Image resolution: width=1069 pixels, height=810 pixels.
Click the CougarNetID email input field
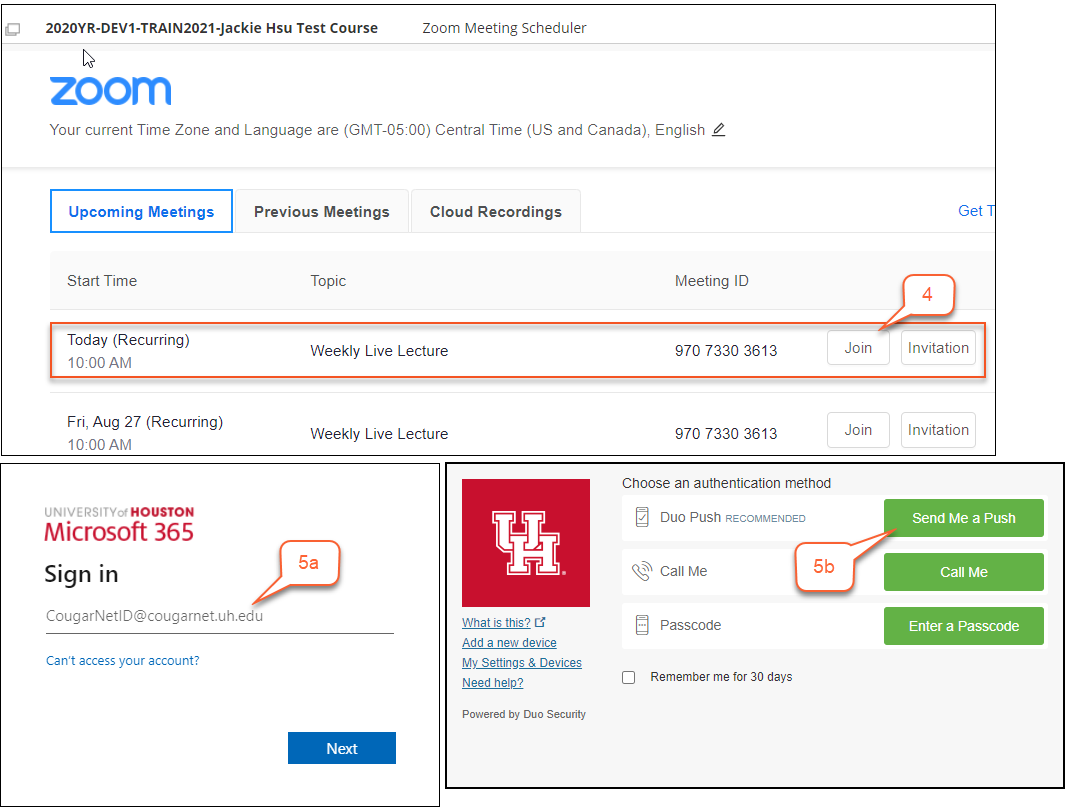point(220,616)
